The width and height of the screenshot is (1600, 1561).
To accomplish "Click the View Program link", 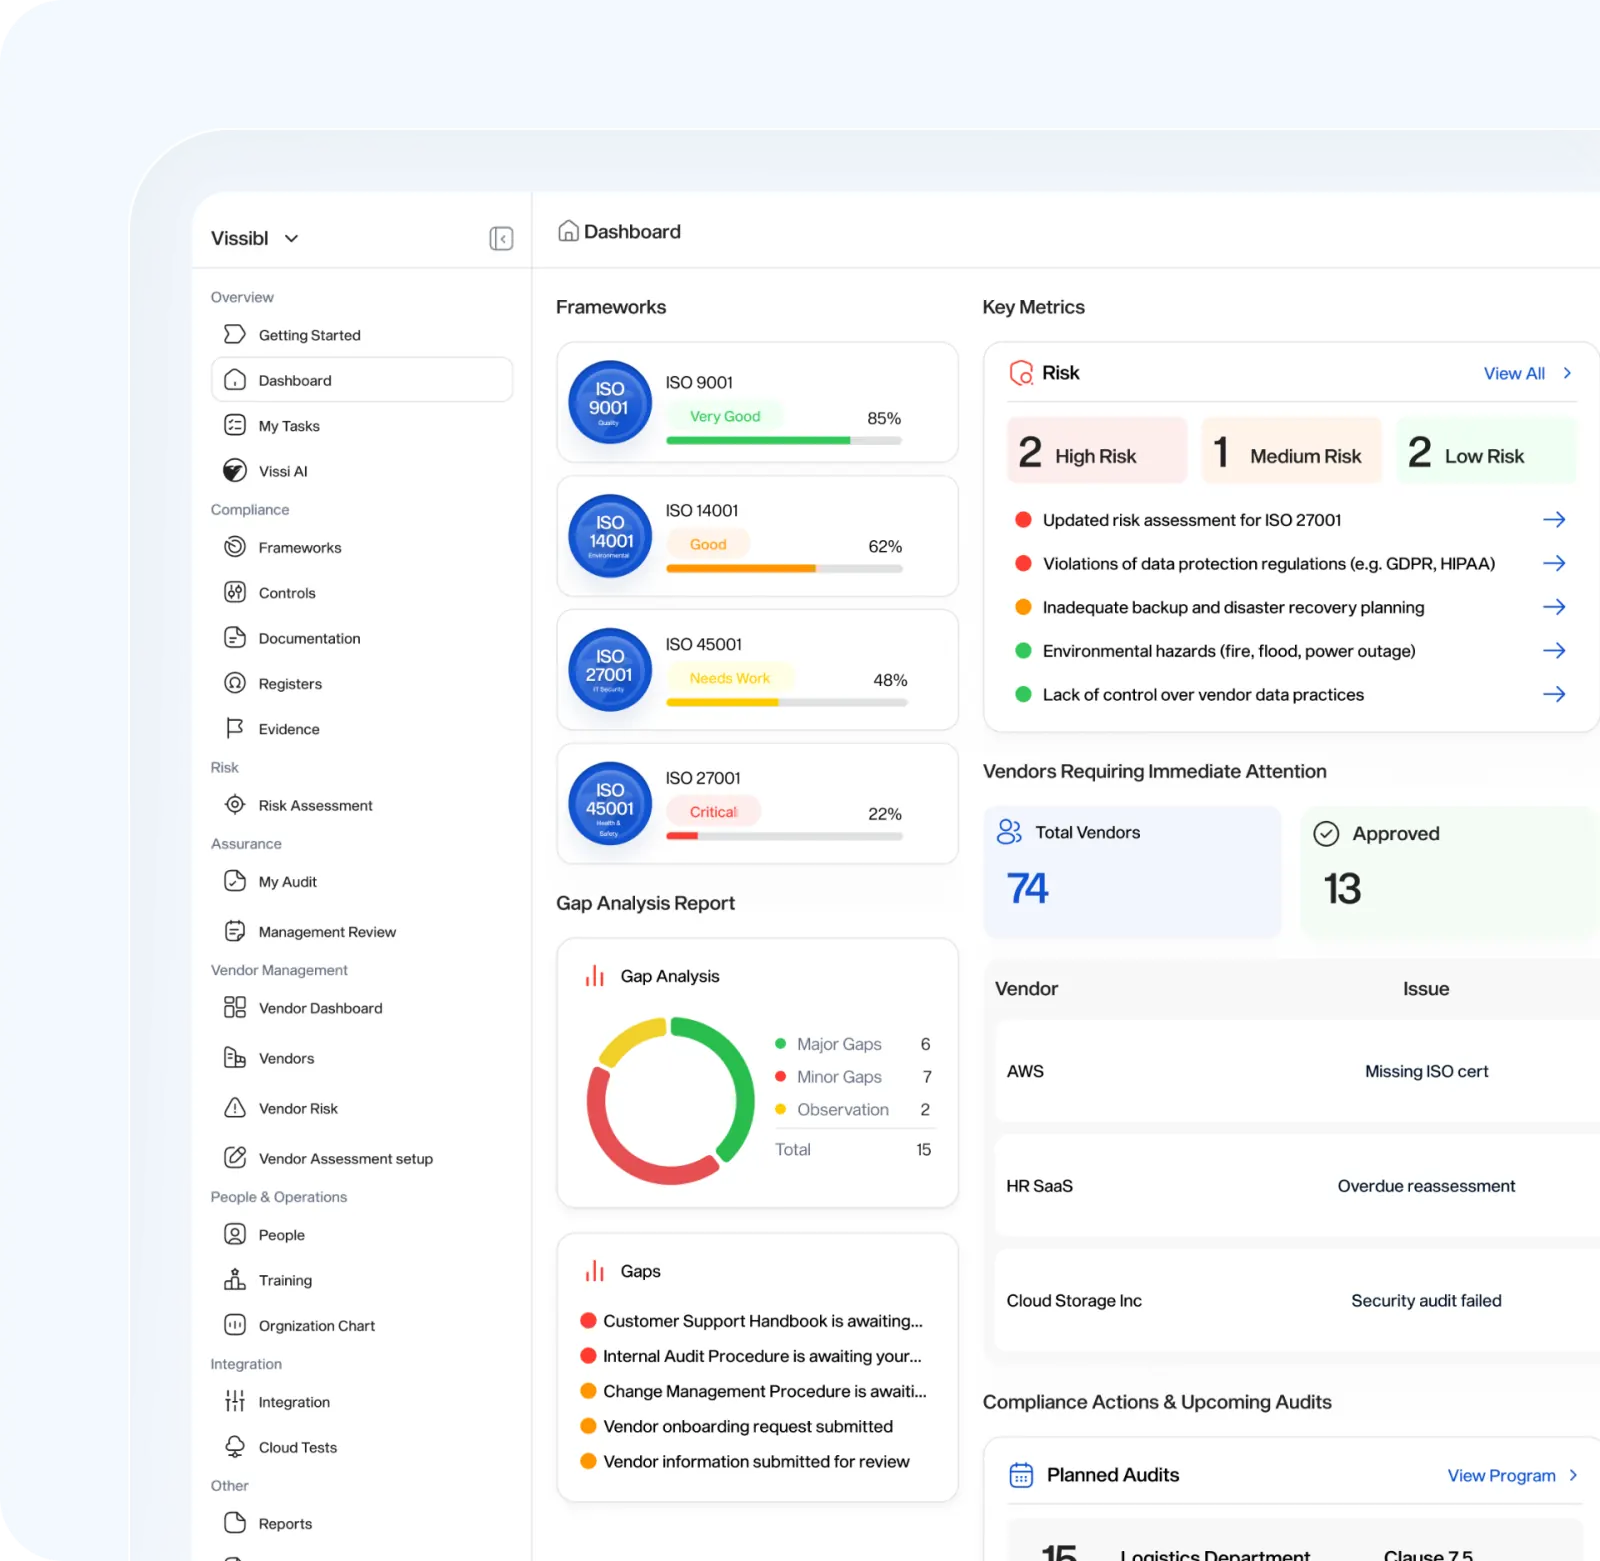I will coord(1501,1475).
